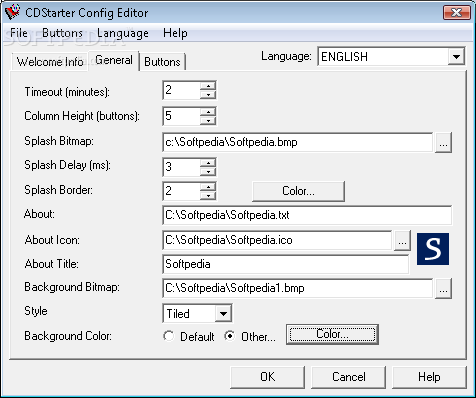Open the Buttons menu
The width and height of the screenshot is (476, 398).
pos(62,33)
